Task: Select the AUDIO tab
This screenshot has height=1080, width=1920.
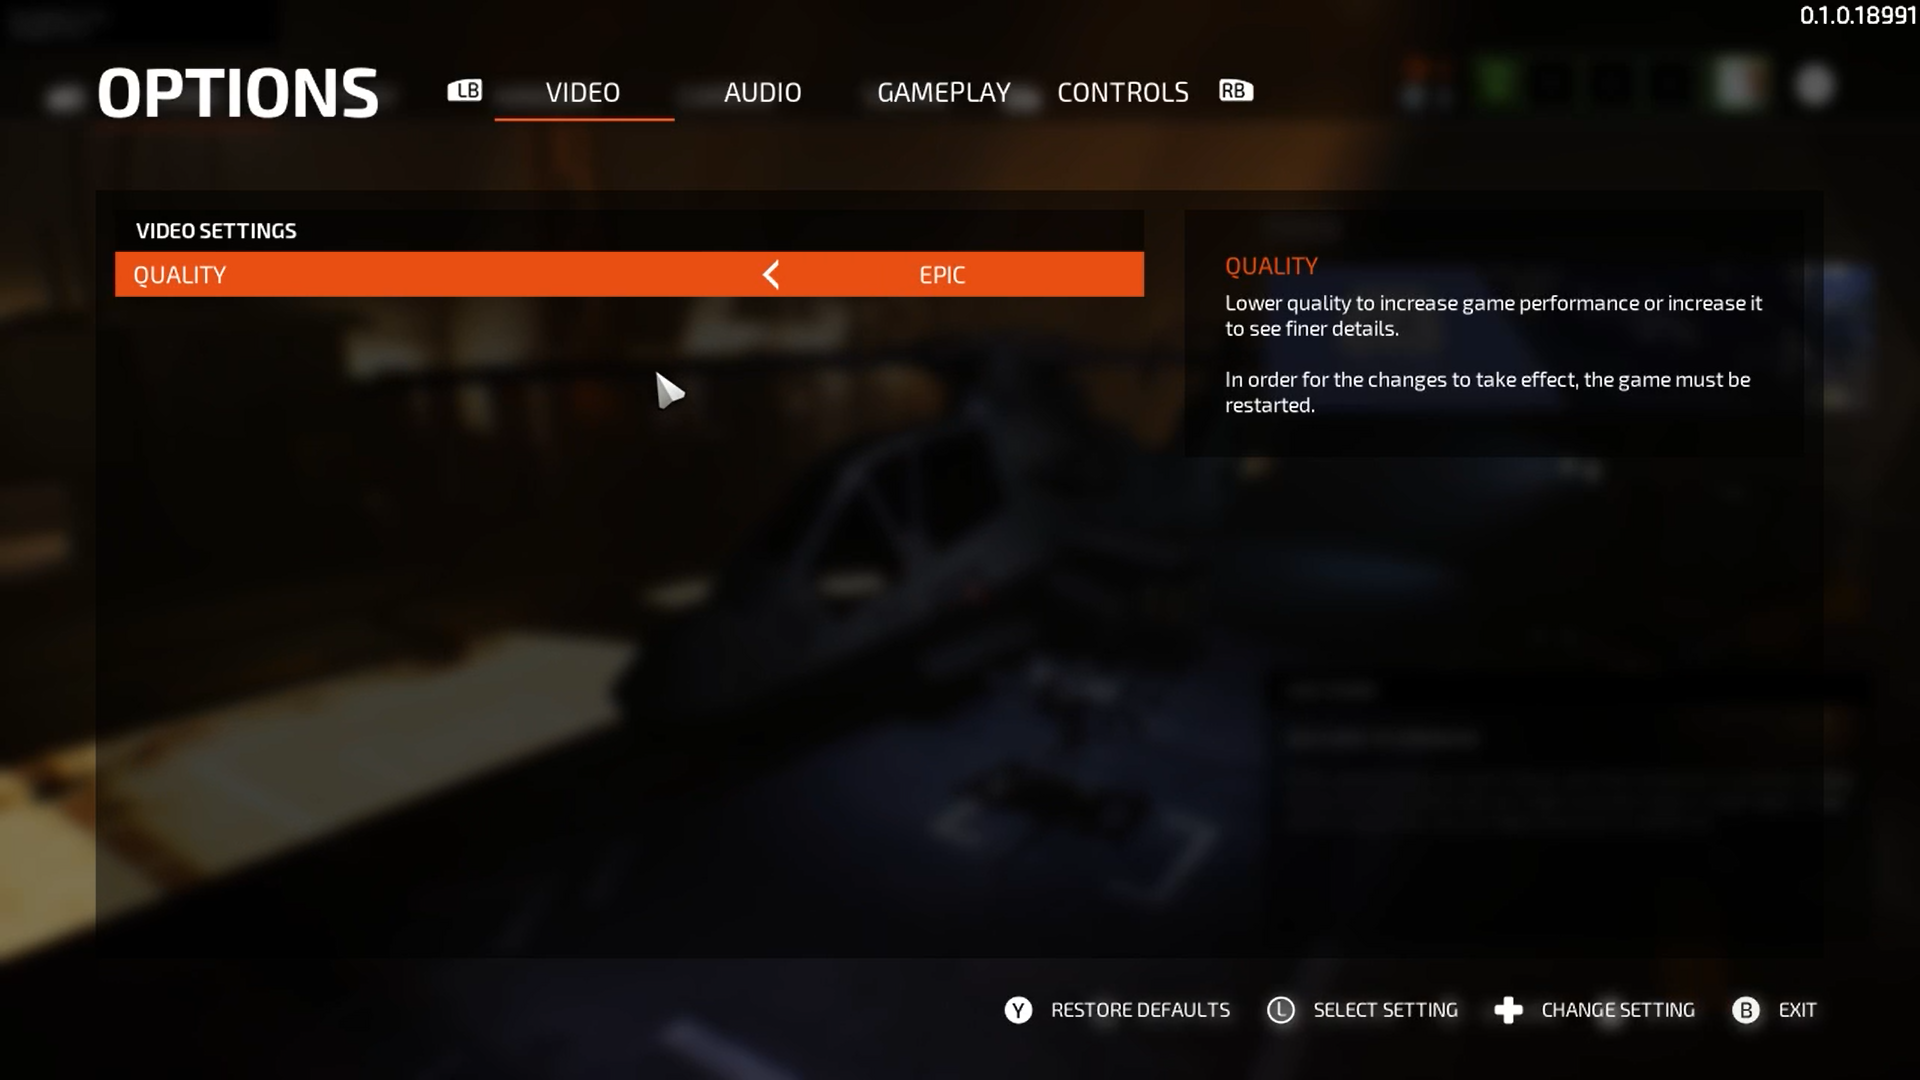Action: (x=762, y=90)
